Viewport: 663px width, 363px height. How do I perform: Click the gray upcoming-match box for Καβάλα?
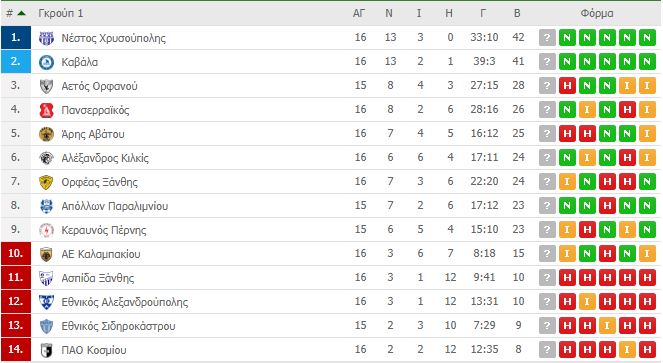pyautogui.click(x=547, y=62)
